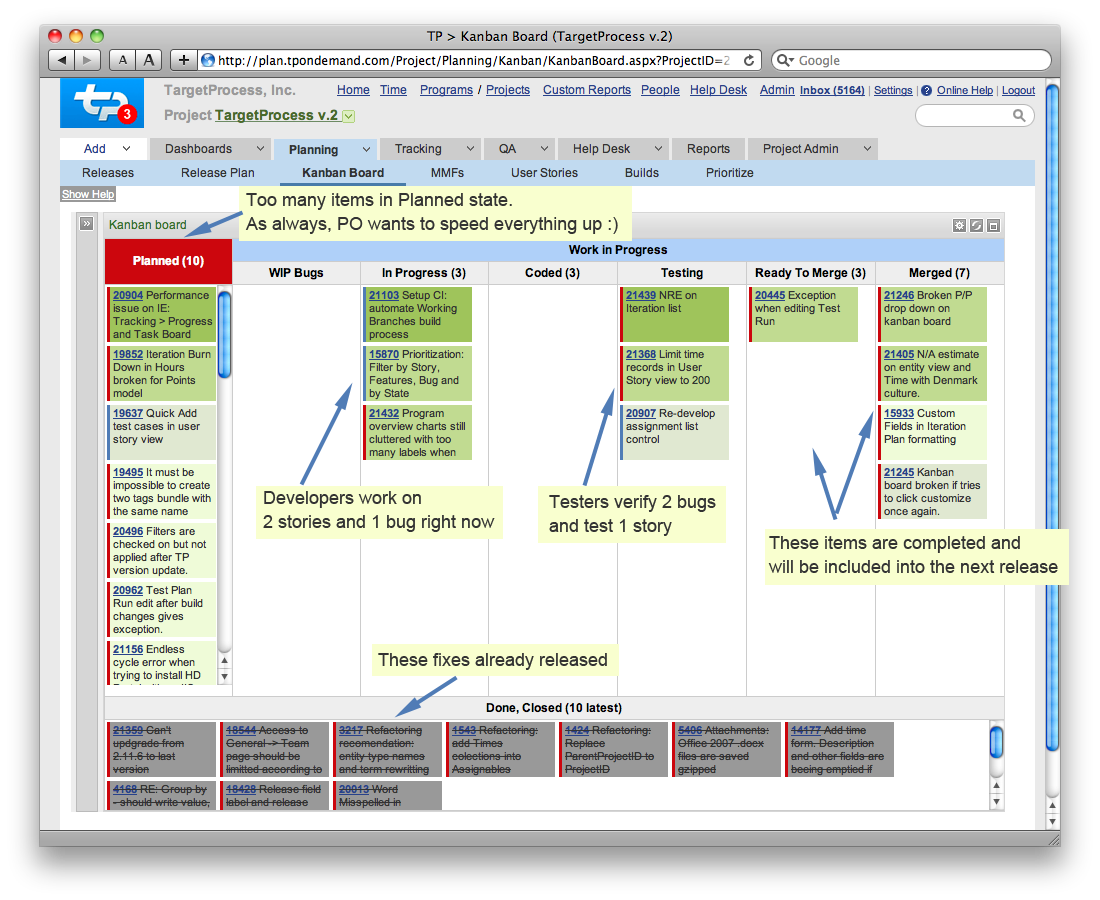Open Kanban board settings gear icon

pos(959,225)
